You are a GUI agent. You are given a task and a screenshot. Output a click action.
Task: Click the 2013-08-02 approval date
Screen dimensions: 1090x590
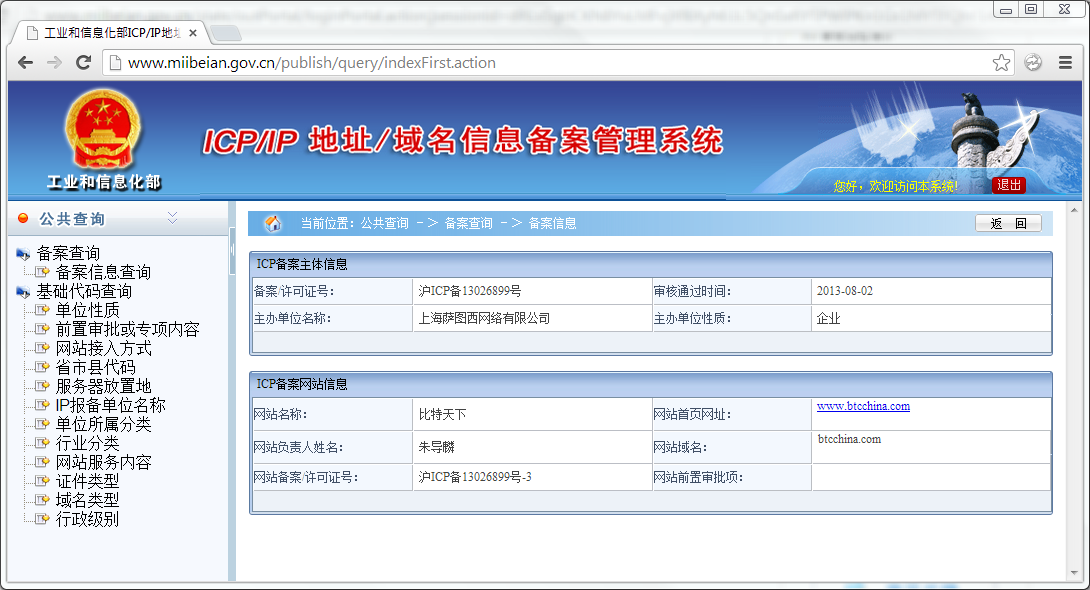point(845,291)
